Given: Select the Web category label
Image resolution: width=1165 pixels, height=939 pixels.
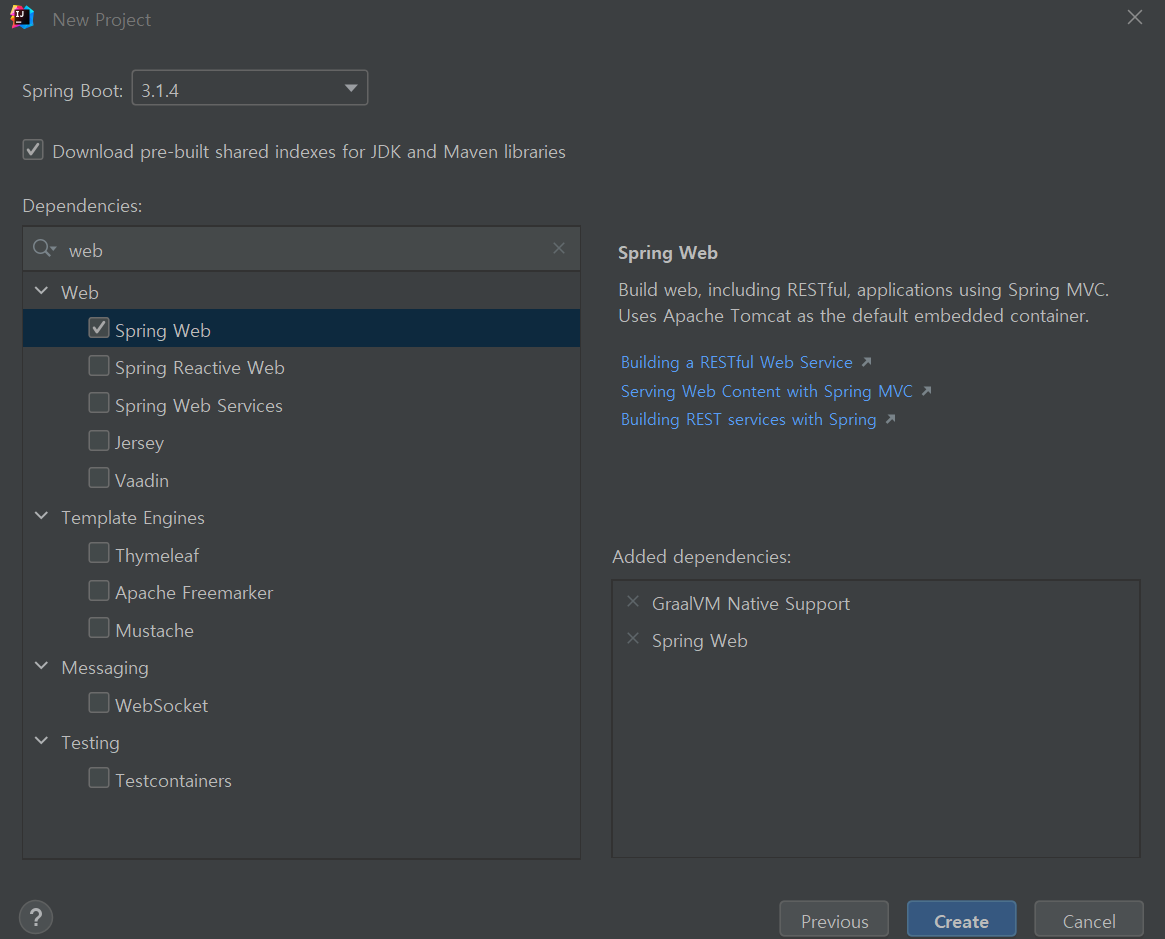Looking at the screenshot, I should tap(79, 293).
